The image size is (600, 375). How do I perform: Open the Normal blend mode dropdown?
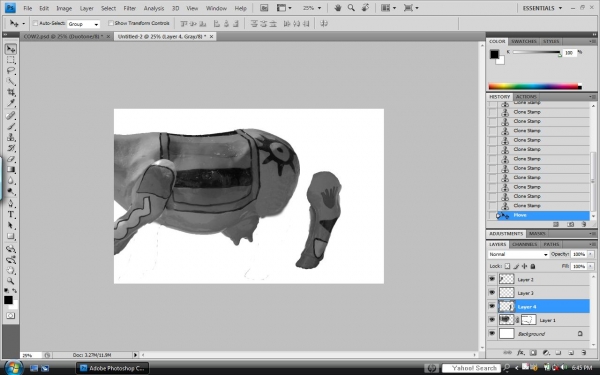518,254
